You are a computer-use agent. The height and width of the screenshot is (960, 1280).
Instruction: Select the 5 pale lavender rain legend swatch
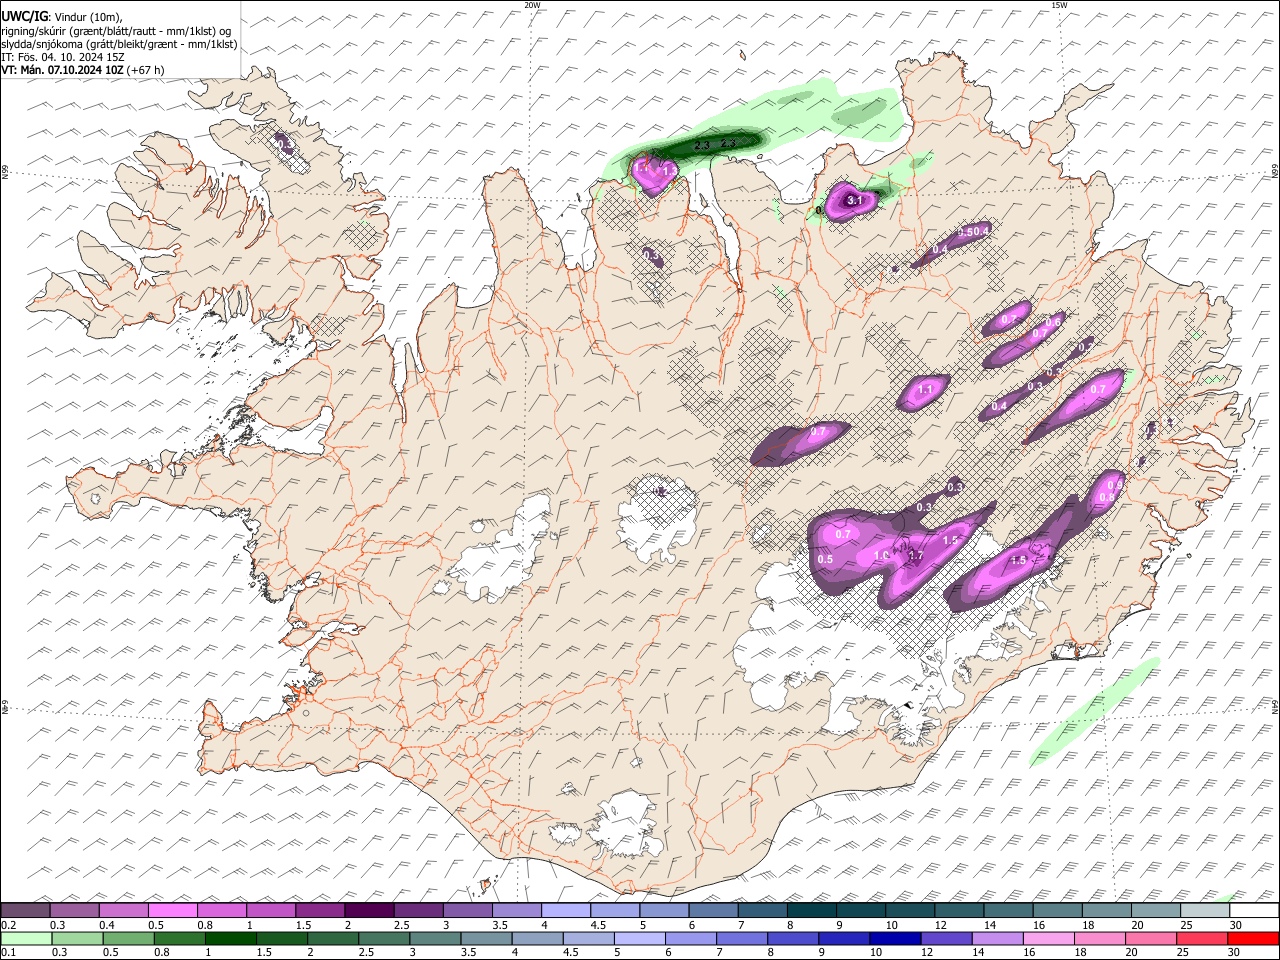coord(640,939)
